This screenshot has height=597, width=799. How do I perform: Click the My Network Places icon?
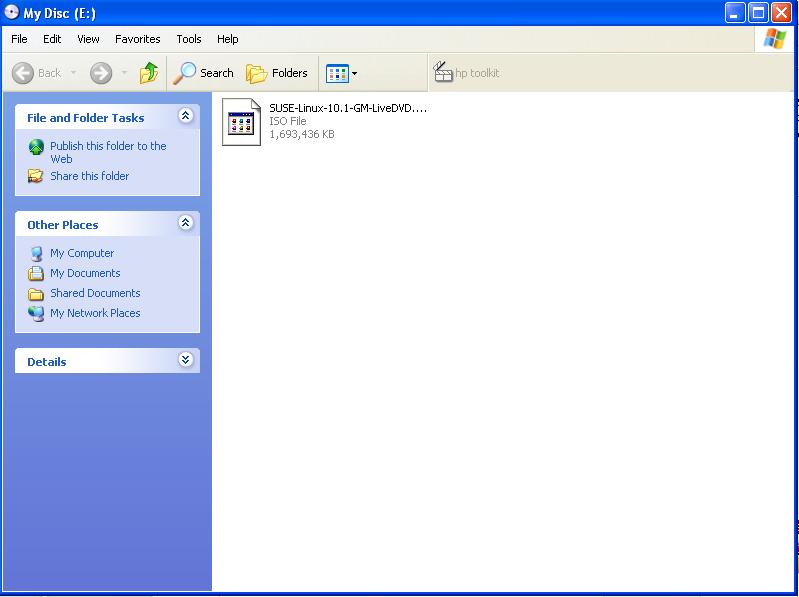point(36,314)
